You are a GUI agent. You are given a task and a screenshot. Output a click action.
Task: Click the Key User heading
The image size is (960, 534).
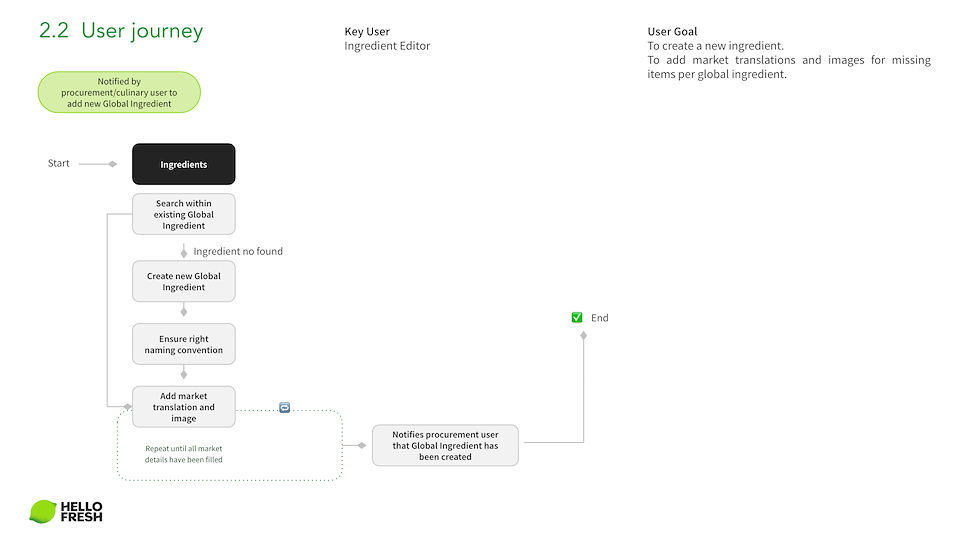(367, 32)
